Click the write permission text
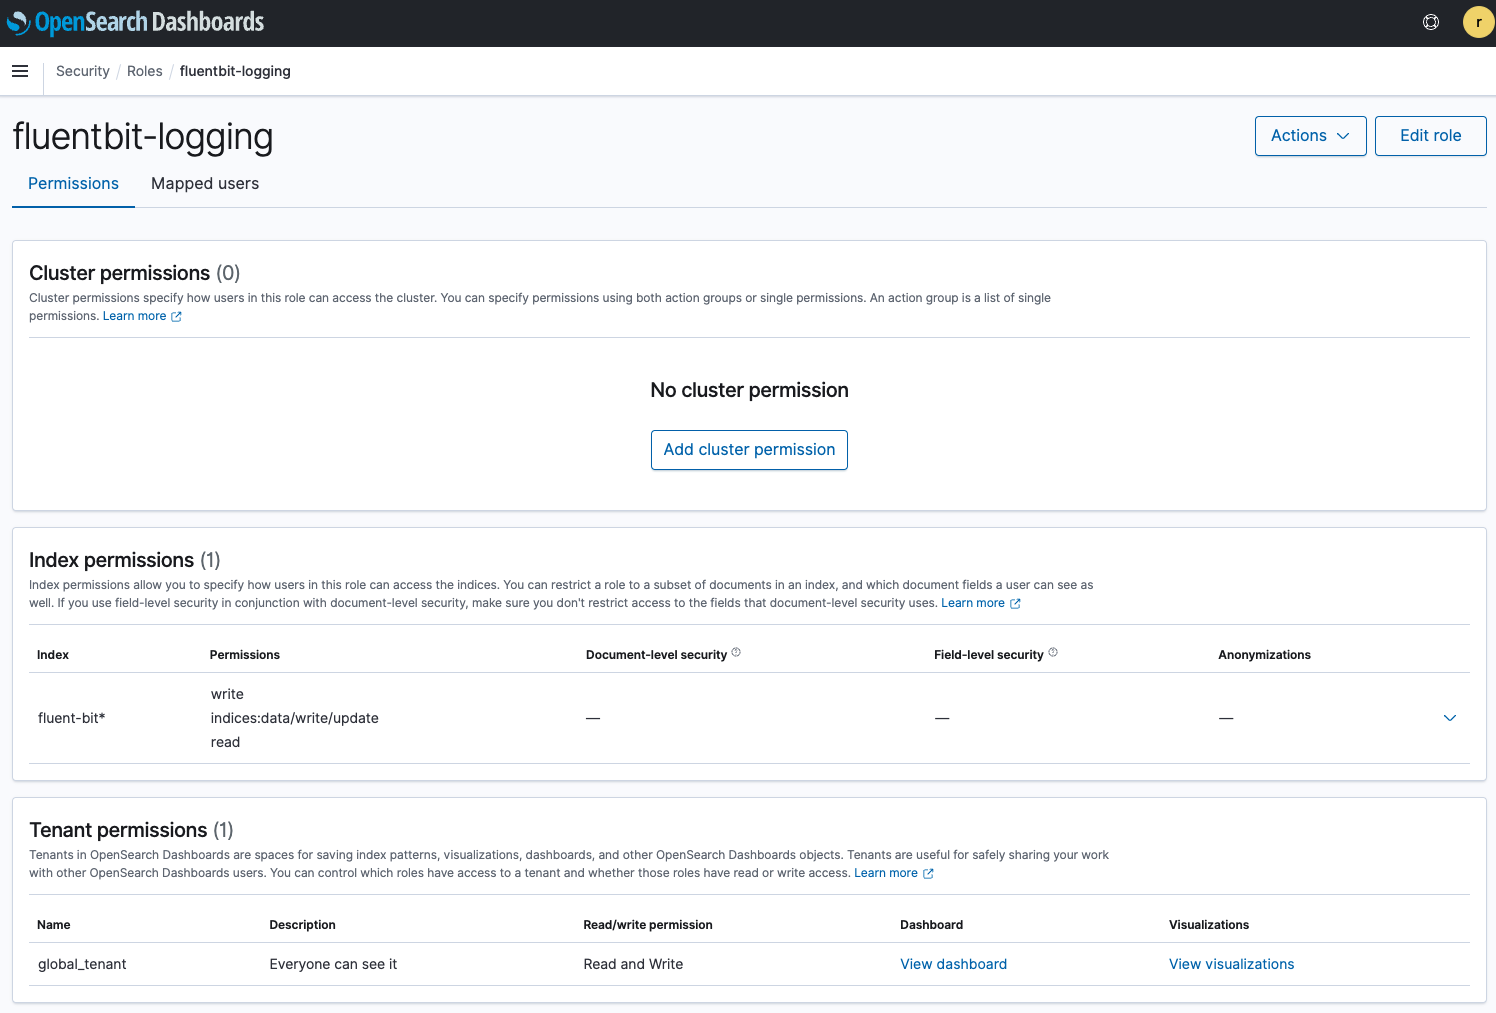Screen dimensions: 1496x1013 (x=227, y=694)
